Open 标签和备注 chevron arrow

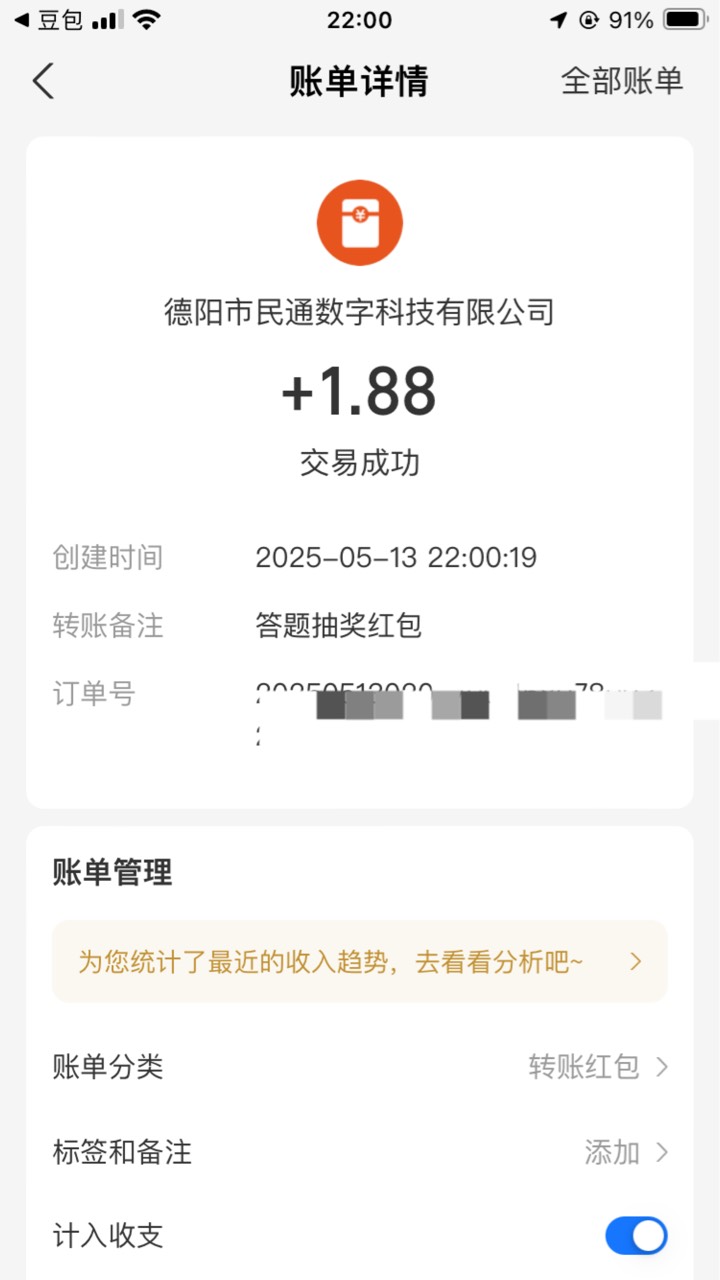[x=661, y=1152]
